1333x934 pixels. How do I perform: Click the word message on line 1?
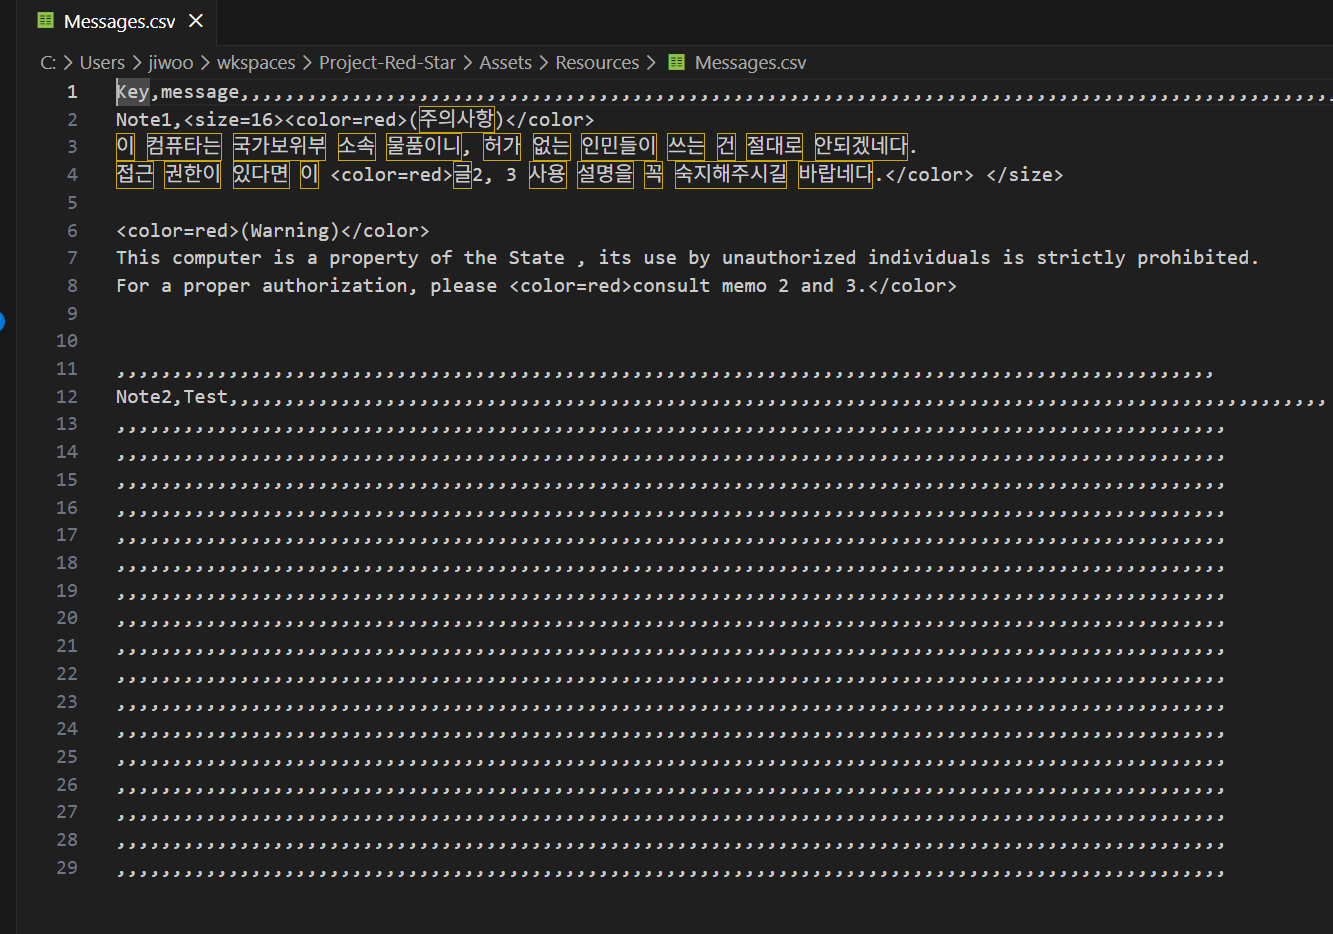coord(200,92)
